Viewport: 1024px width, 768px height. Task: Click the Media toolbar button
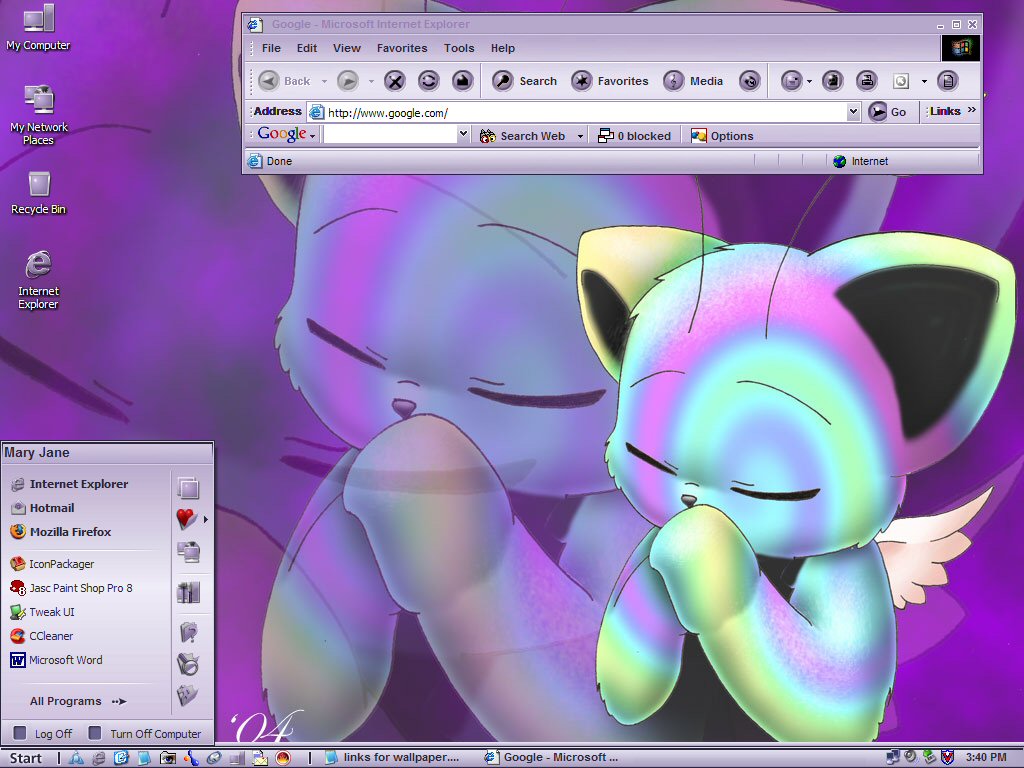(693, 81)
